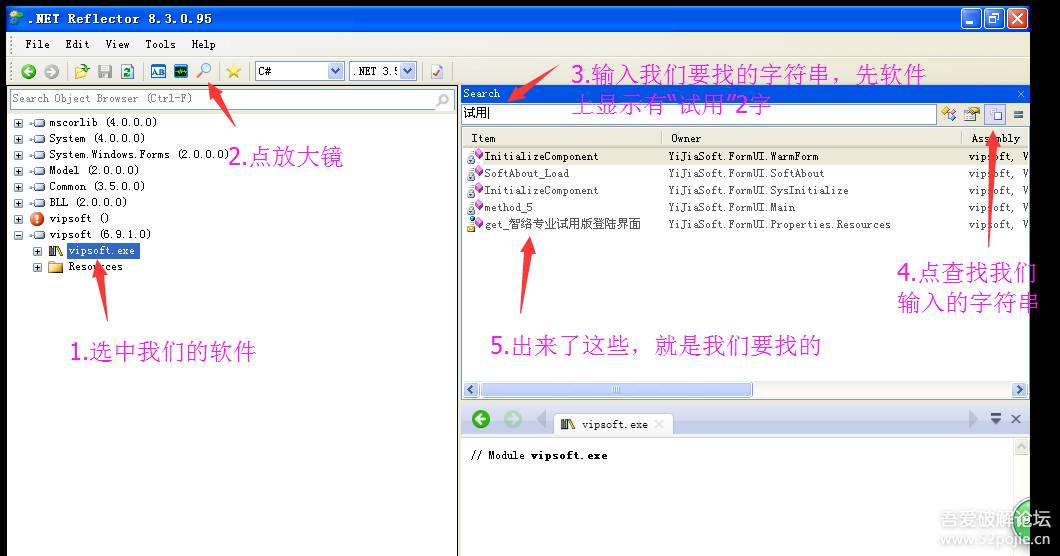The image size is (1060, 556).
Task: Click the Refresh document icon
Action: (127, 71)
